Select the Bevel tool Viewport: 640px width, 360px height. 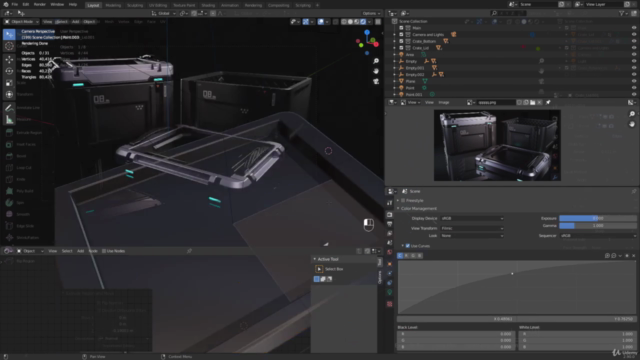coord(9,156)
